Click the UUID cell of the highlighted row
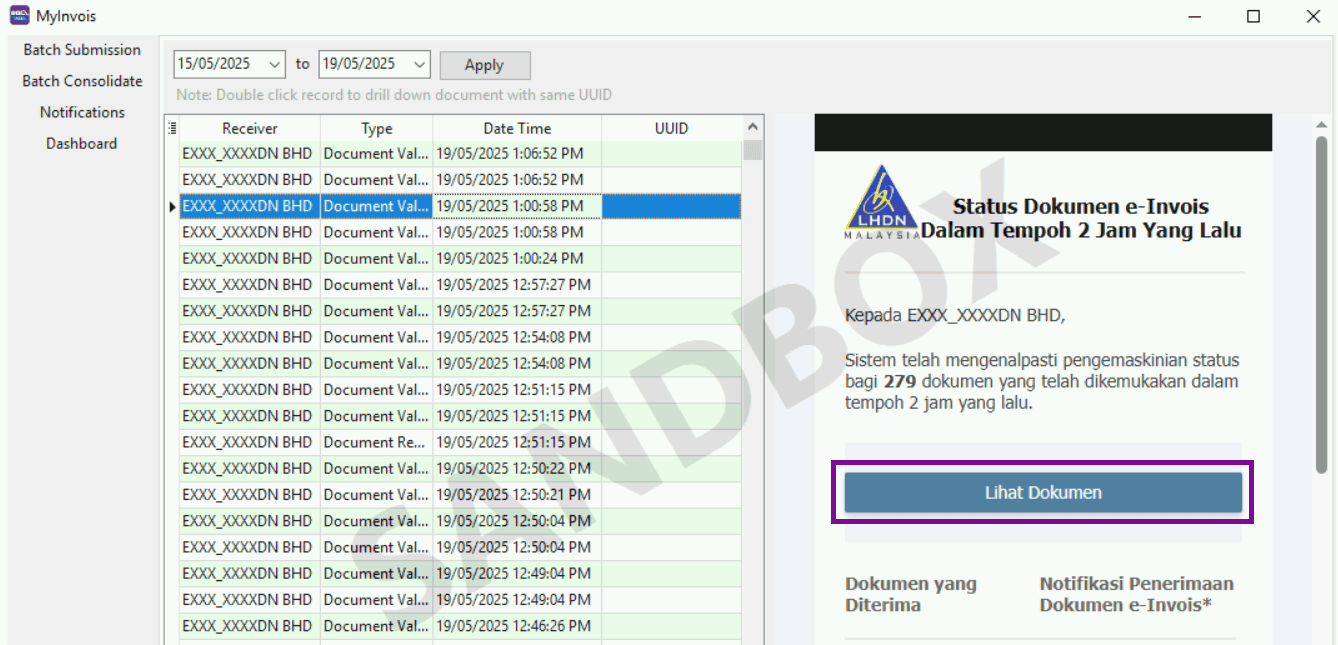 tap(672, 206)
